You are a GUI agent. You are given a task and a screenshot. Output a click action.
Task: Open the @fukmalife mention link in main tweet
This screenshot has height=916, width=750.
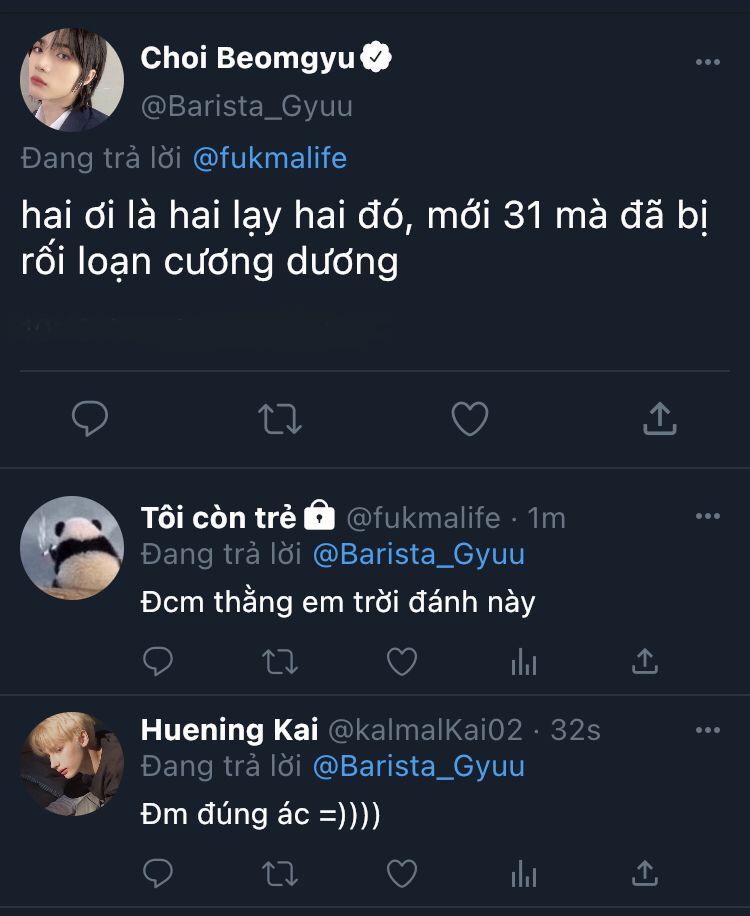[x=269, y=158]
